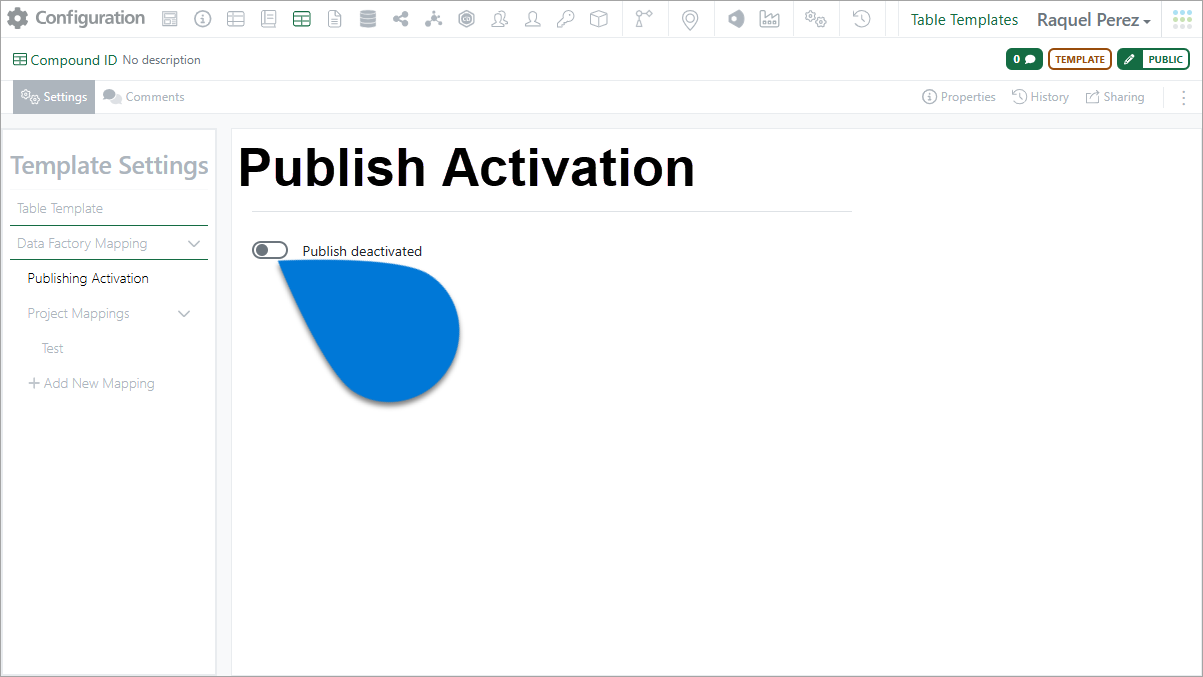1203x677 pixels.
Task: Click Add New Mapping
Action: point(91,383)
